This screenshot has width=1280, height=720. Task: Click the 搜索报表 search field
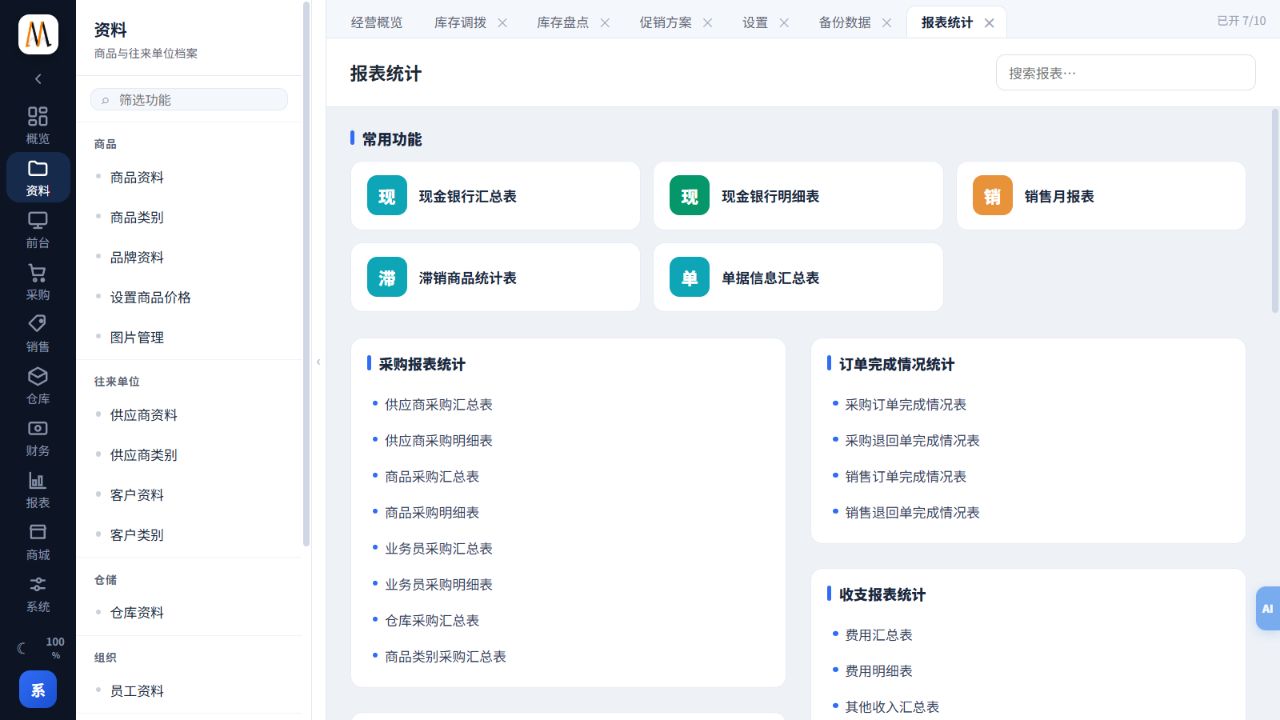pos(1125,73)
